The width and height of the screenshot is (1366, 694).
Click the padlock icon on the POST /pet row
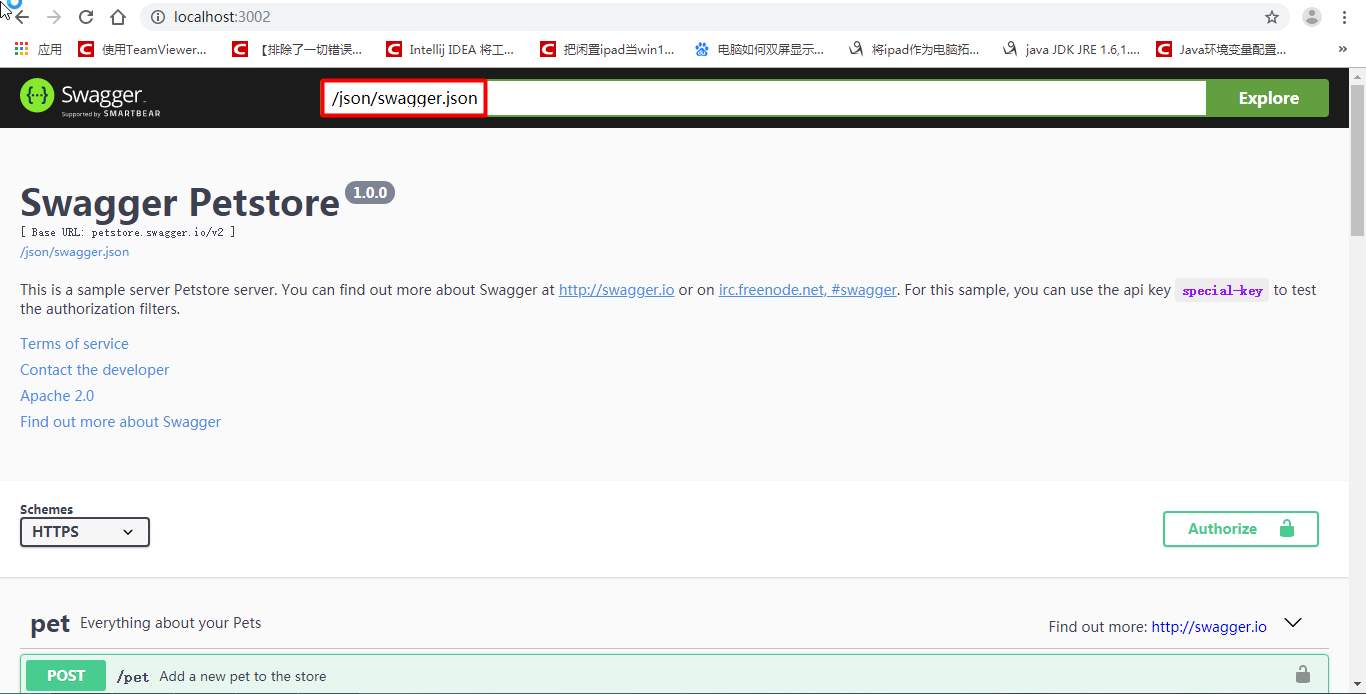[x=1302, y=675]
